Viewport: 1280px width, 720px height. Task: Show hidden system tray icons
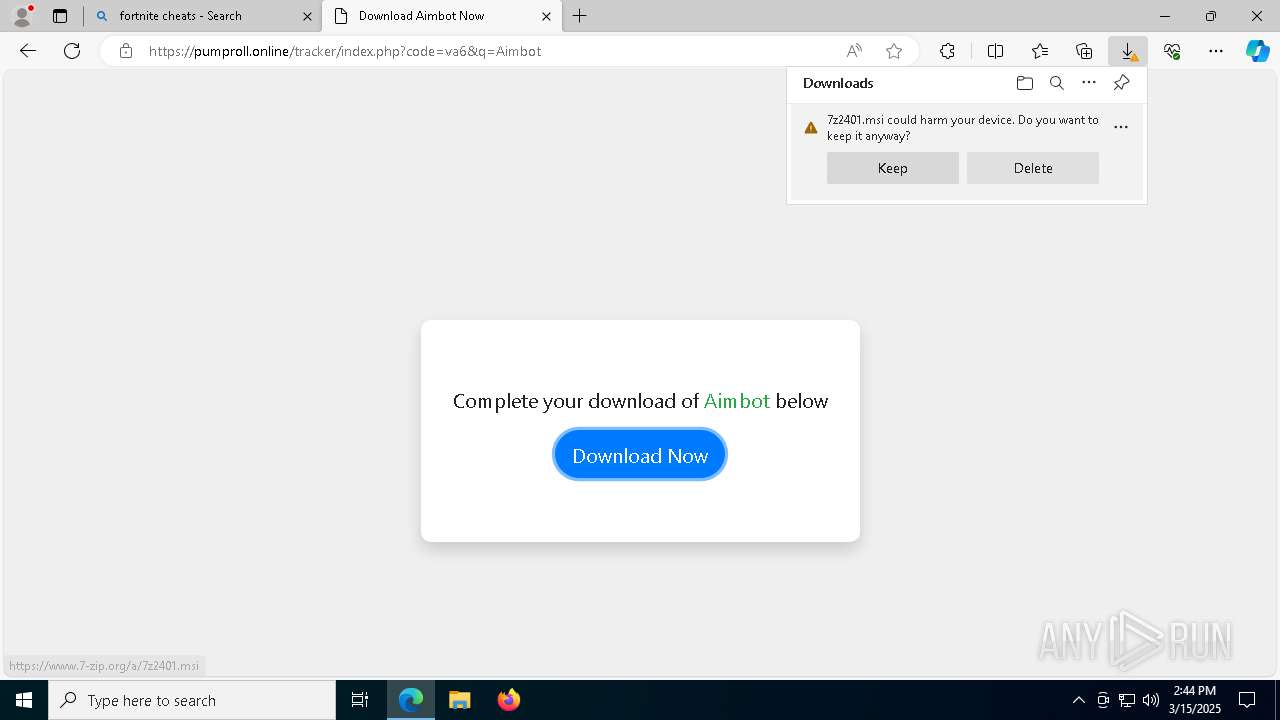click(1078, 700)
